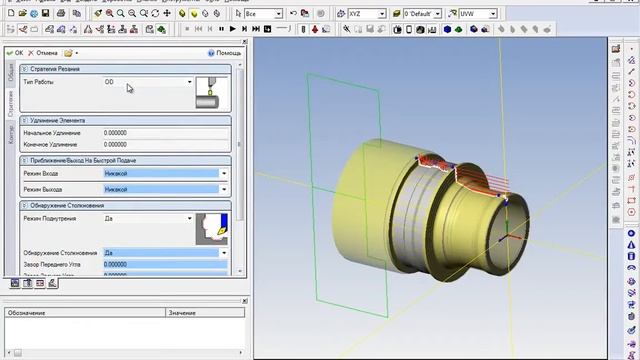Pause the simulation
Viewport: 640px width, 360px height.
point(221,29)
